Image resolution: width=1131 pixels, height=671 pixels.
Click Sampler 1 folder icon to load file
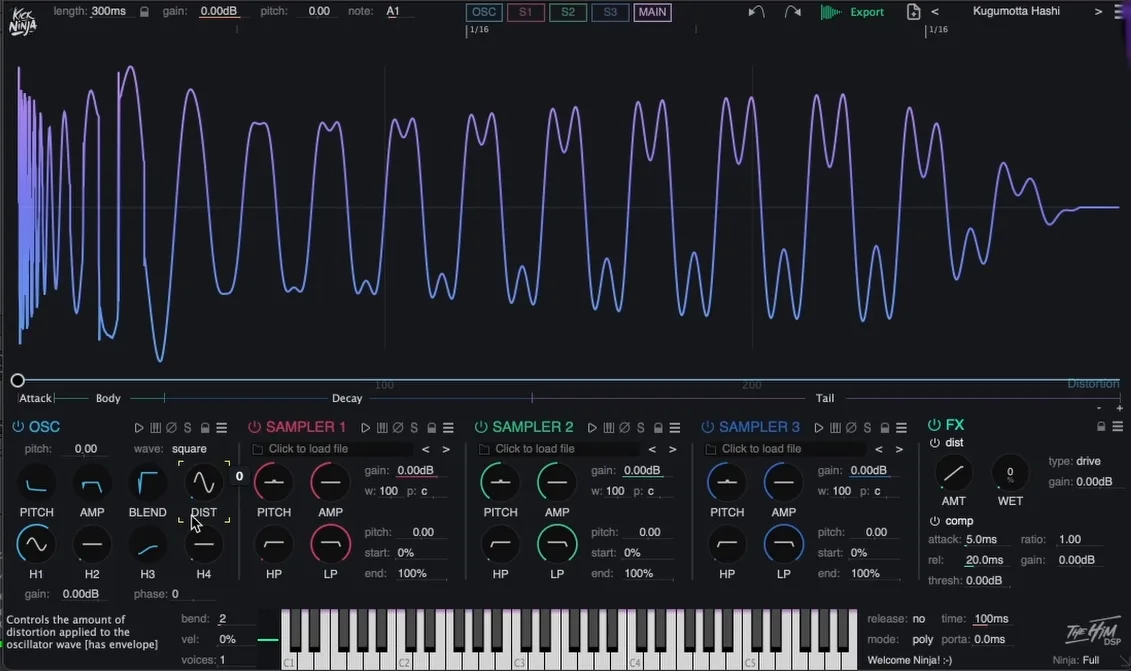[258, 449]
